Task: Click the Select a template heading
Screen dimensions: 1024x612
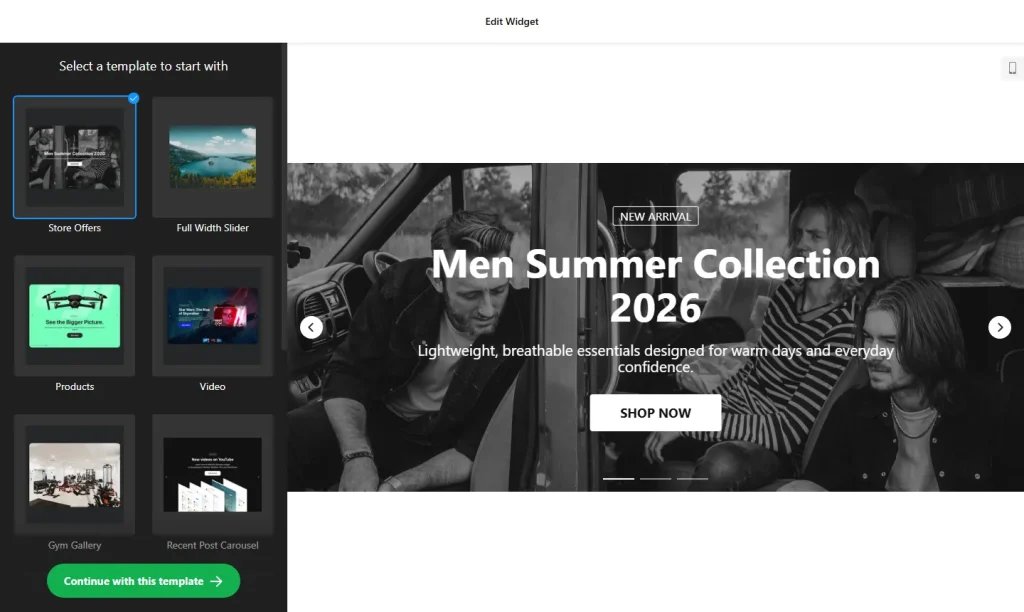Action: click(x=143, y=66)
